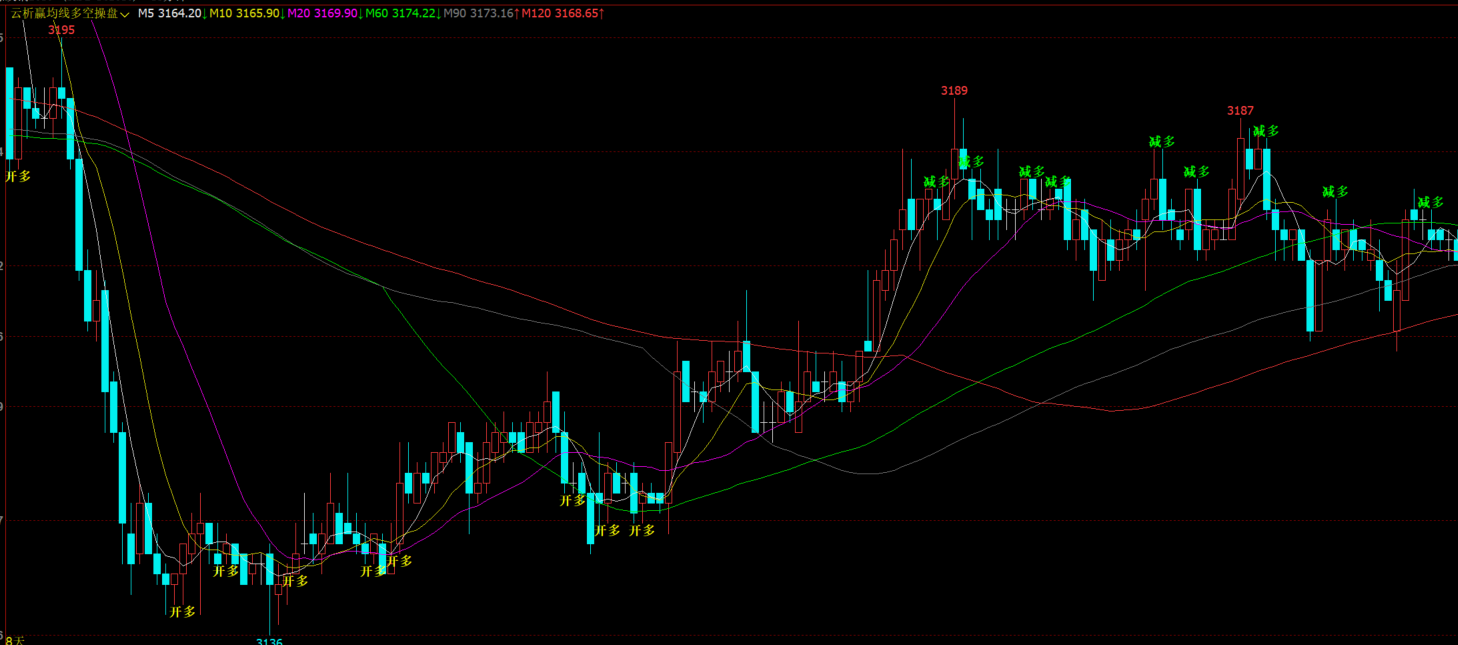This screenshot has width=1458, height=645.
Task: Click the chevron beside the indicator name
Action: (x=124, y=14)
